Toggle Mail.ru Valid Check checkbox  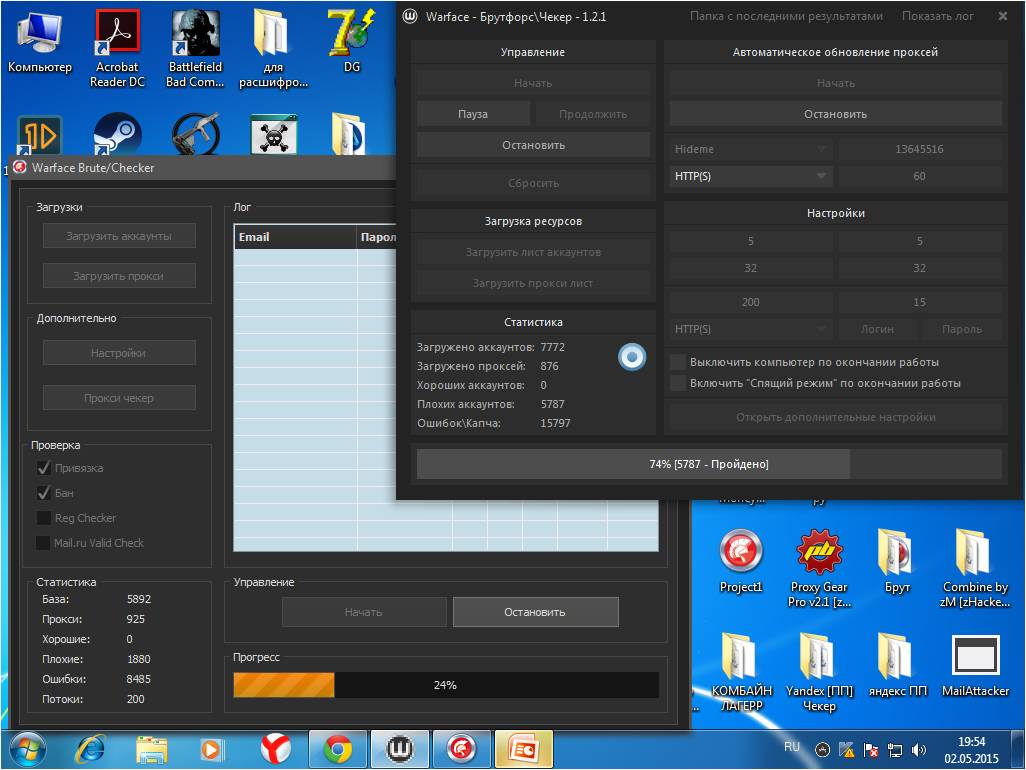pyautogui.click(x=43, y=543)
